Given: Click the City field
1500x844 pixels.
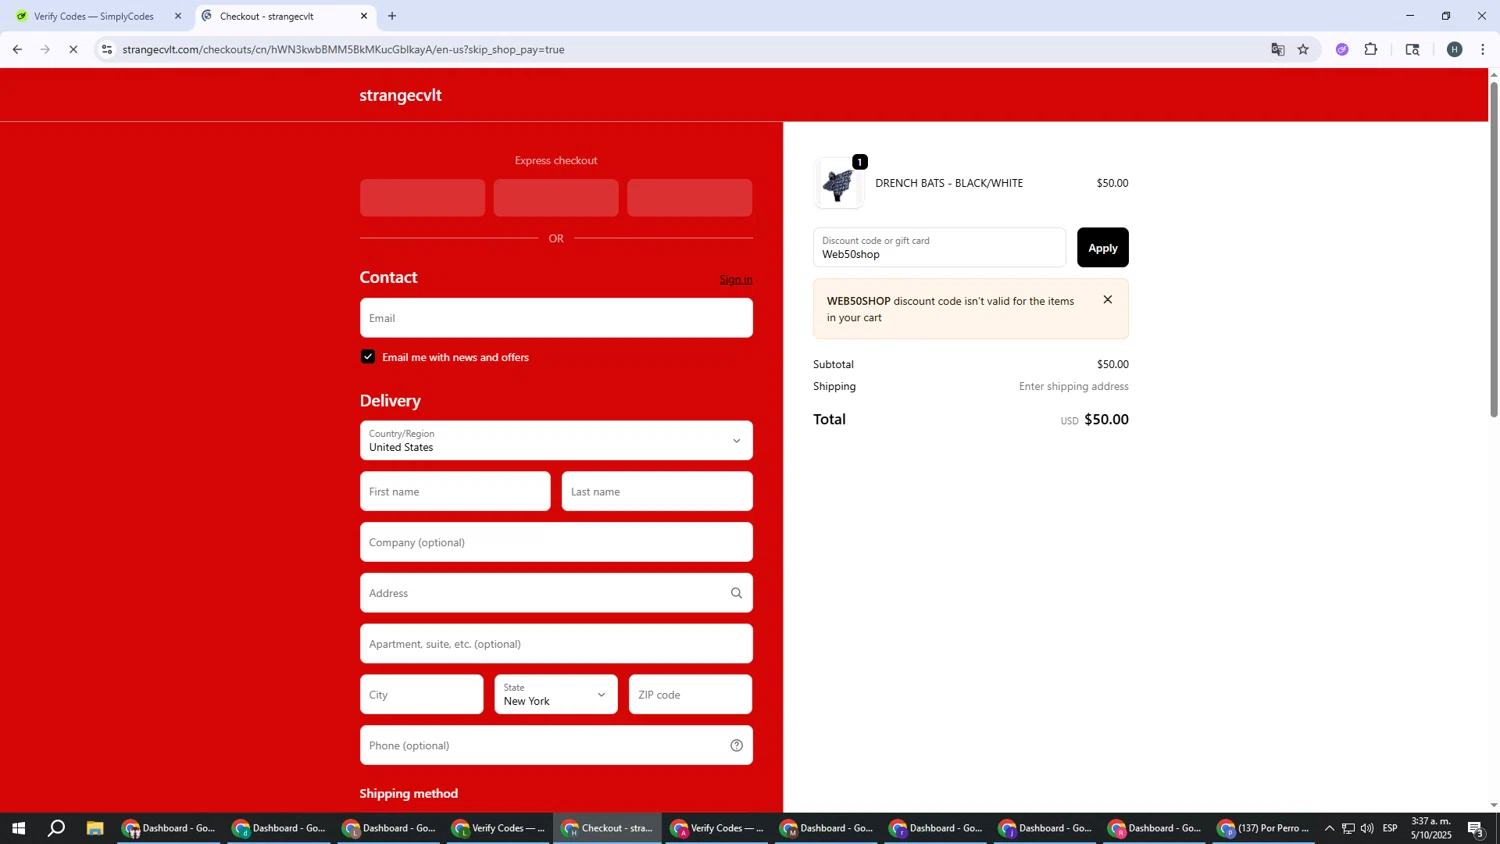Looking at the screenshot, I should point(421,695).
